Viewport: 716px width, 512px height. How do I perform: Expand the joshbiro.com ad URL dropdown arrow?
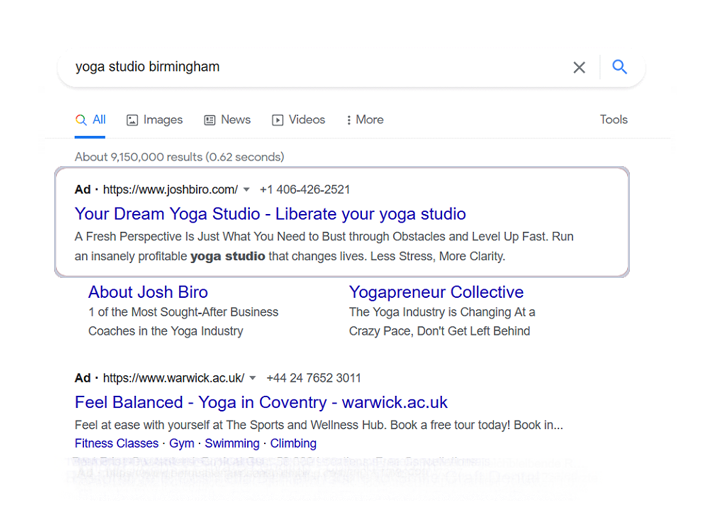247,190
